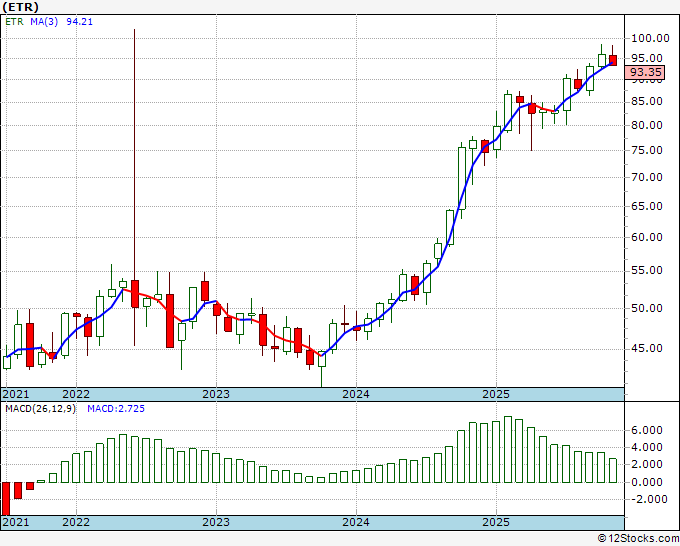Viewport: 680px width, 546px height.
Task: Click the 6.000 MACD axis label
Action: pos(647,430)
